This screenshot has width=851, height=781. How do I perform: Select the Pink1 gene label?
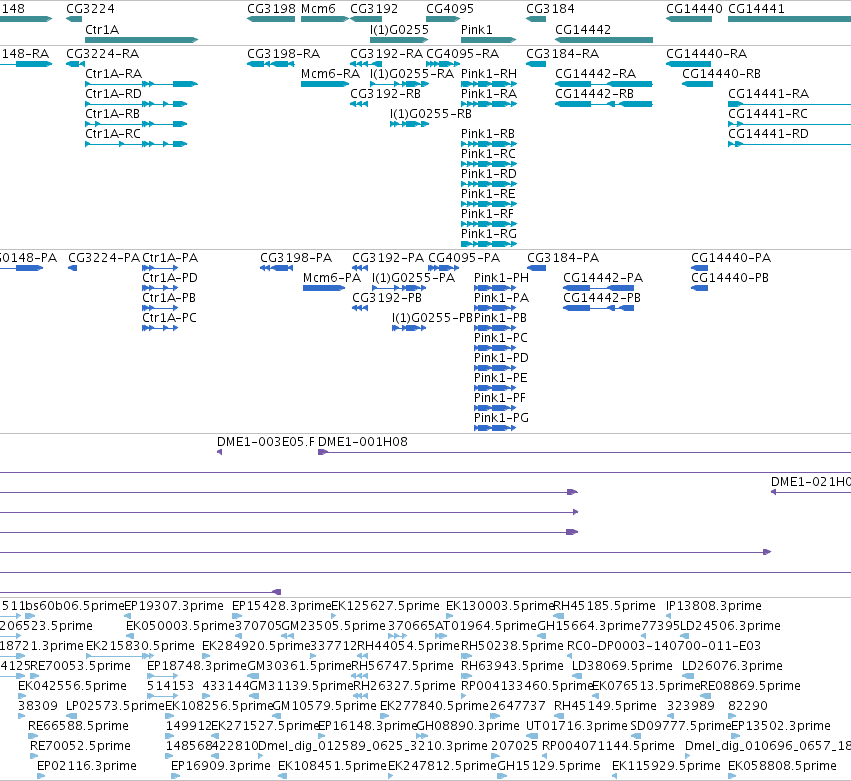477,29
